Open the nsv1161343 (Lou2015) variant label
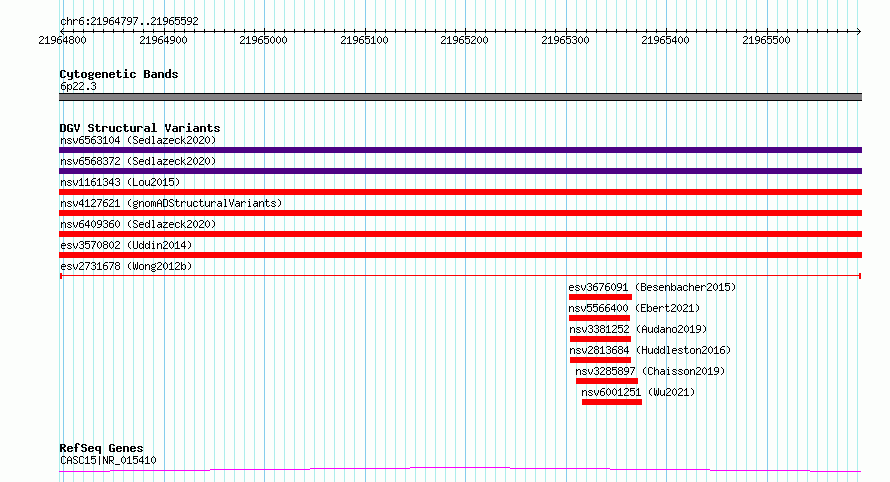The image size is (890, 482). 120,182
